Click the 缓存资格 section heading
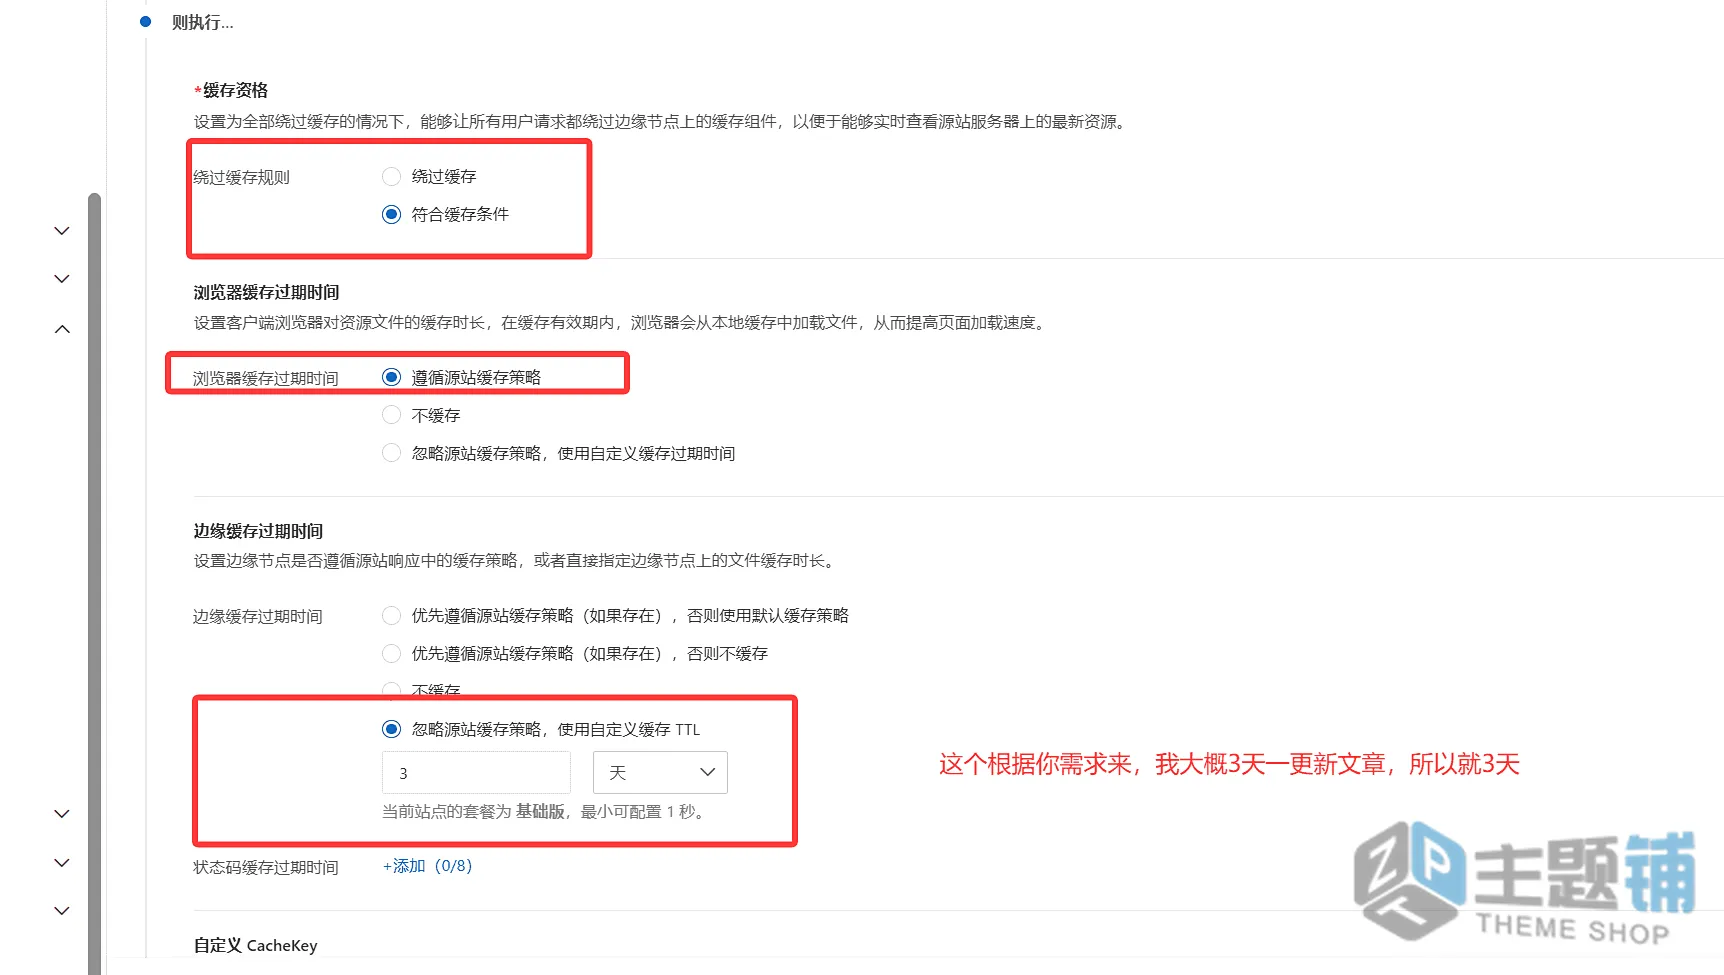 point(235,90)
